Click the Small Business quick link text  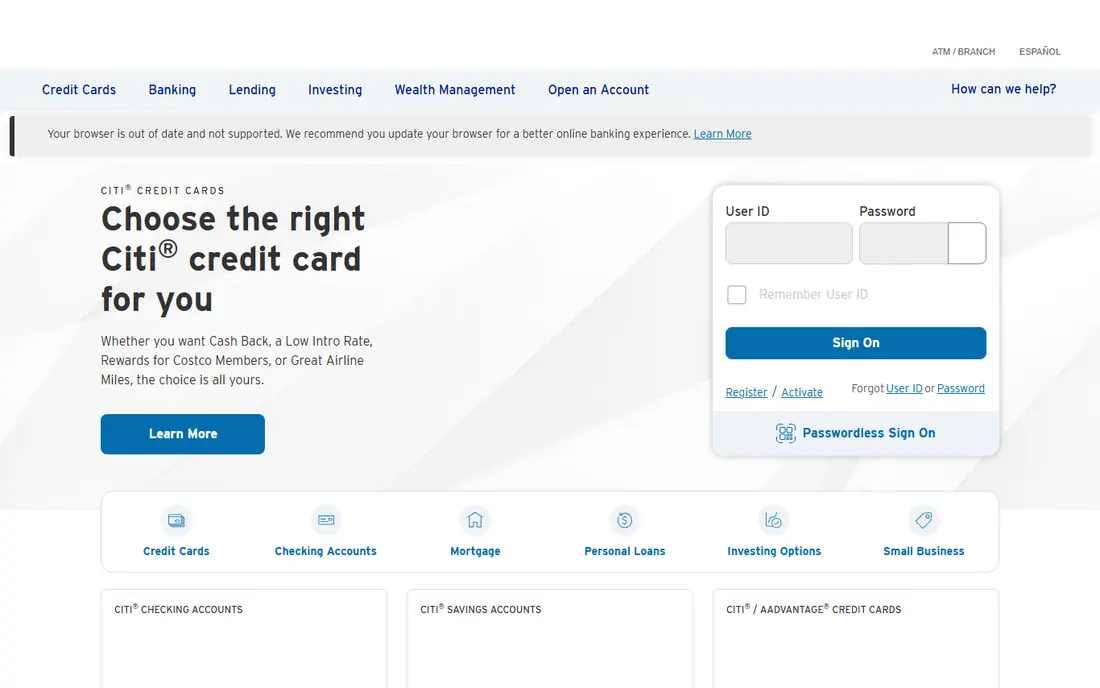pos(923,551)
